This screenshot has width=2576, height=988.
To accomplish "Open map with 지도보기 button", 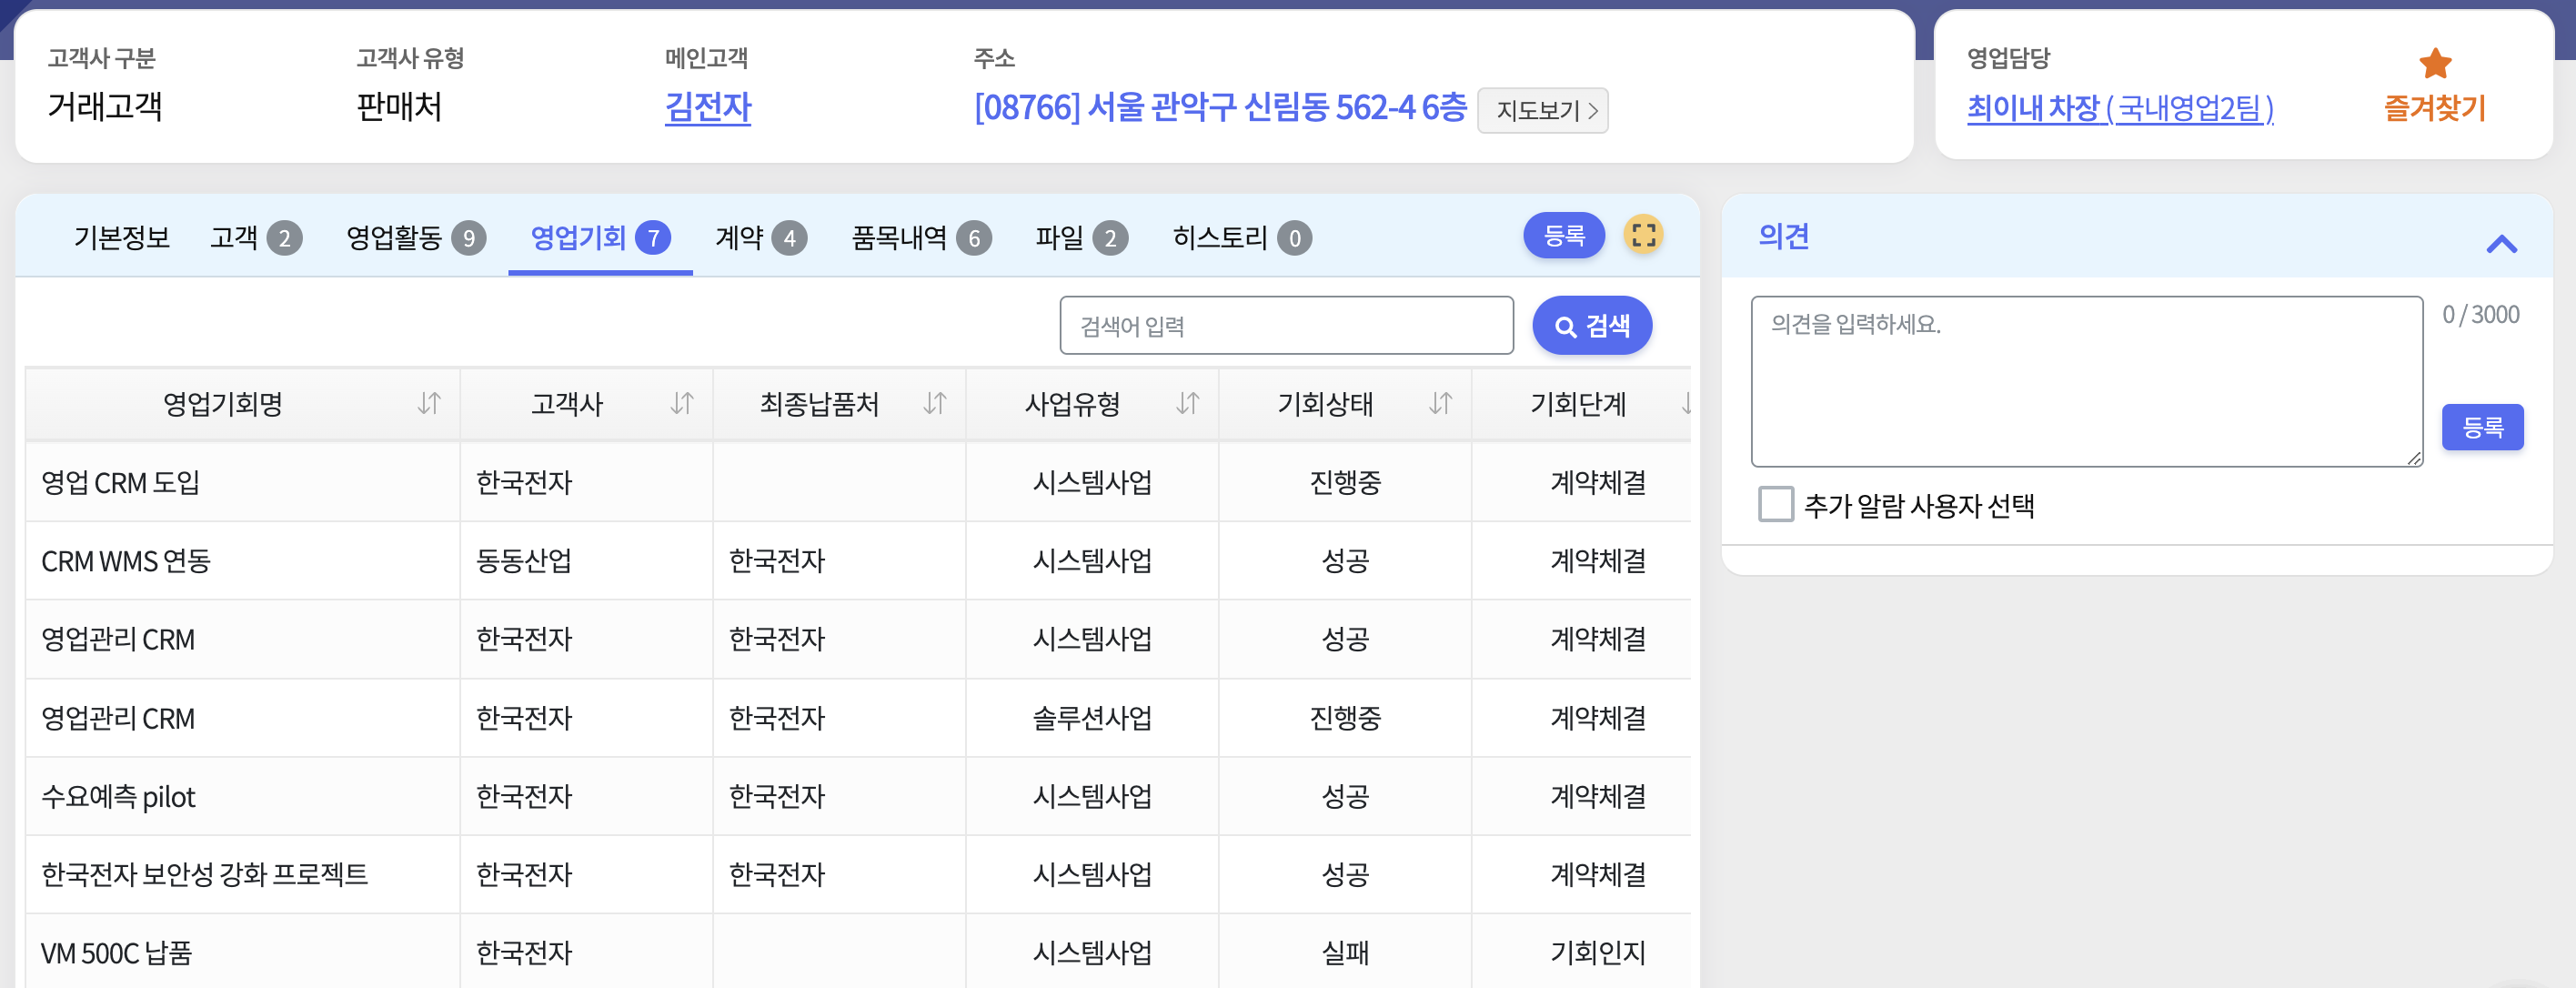I will coord(1542,110).
